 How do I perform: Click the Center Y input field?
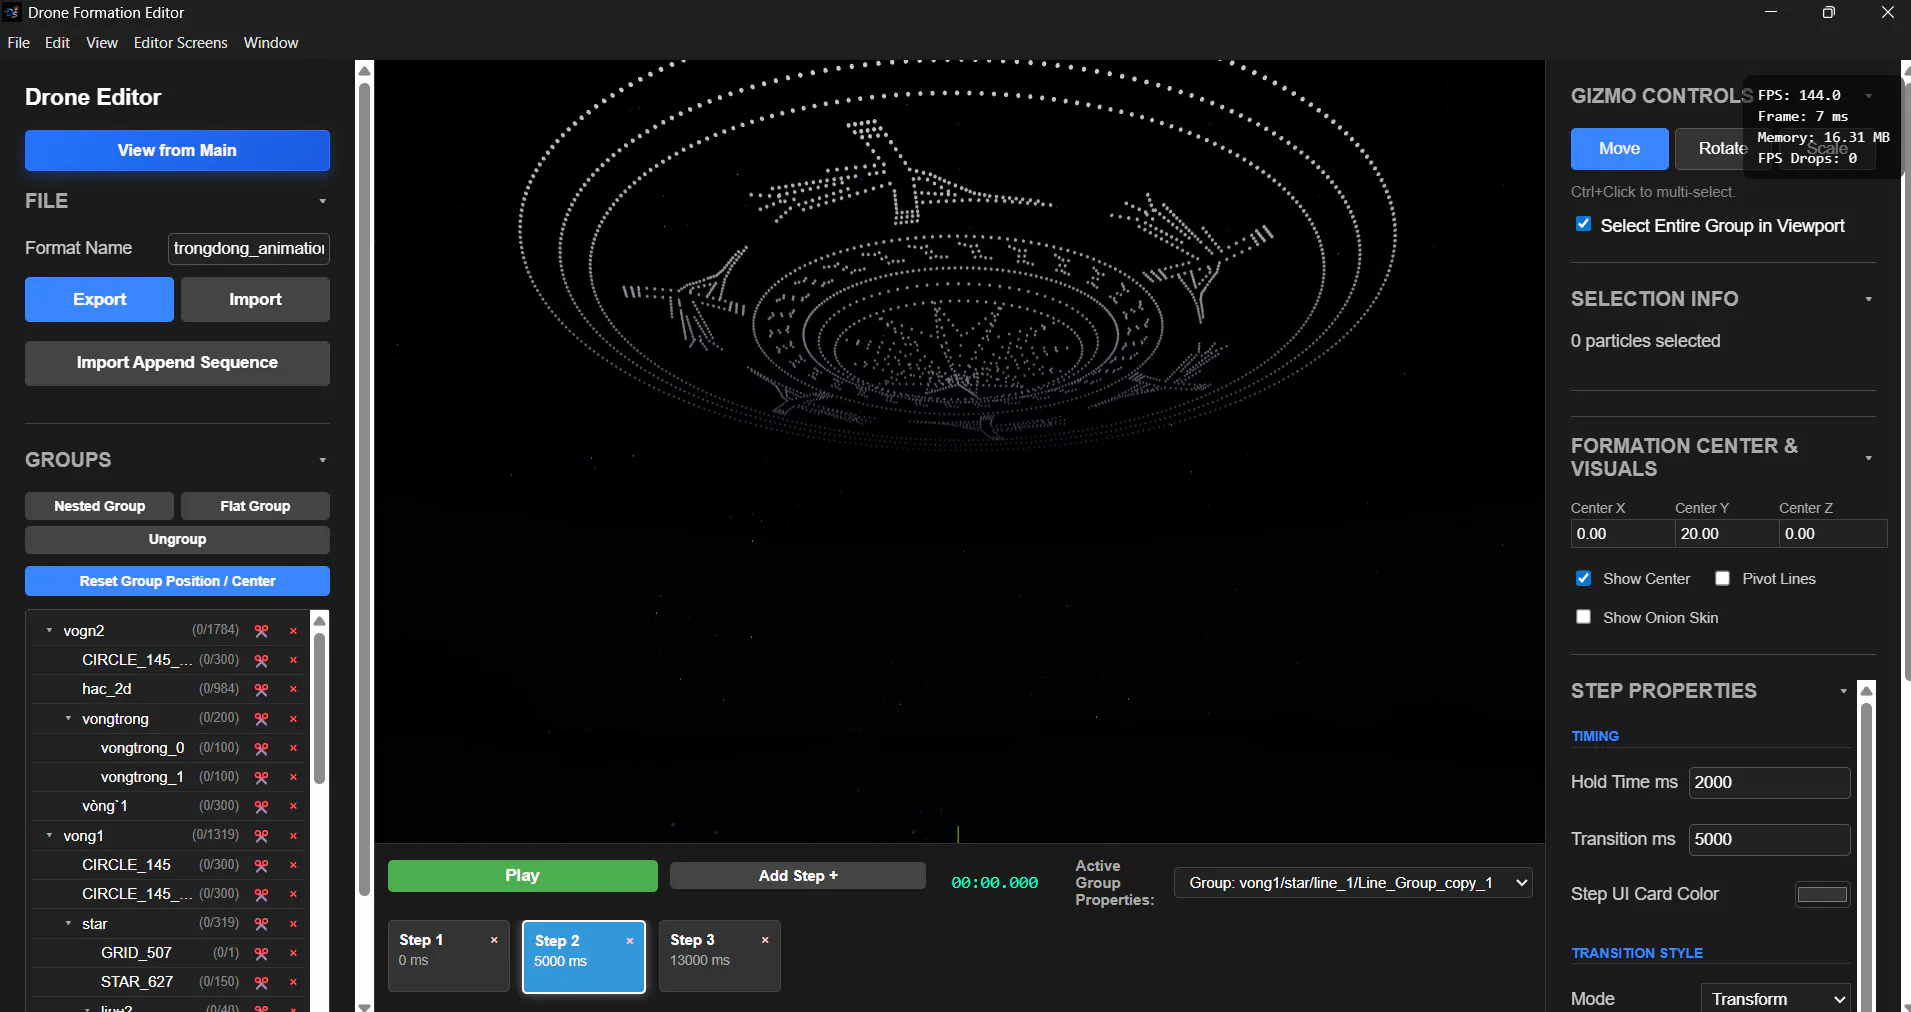[x=1726, y=534]
